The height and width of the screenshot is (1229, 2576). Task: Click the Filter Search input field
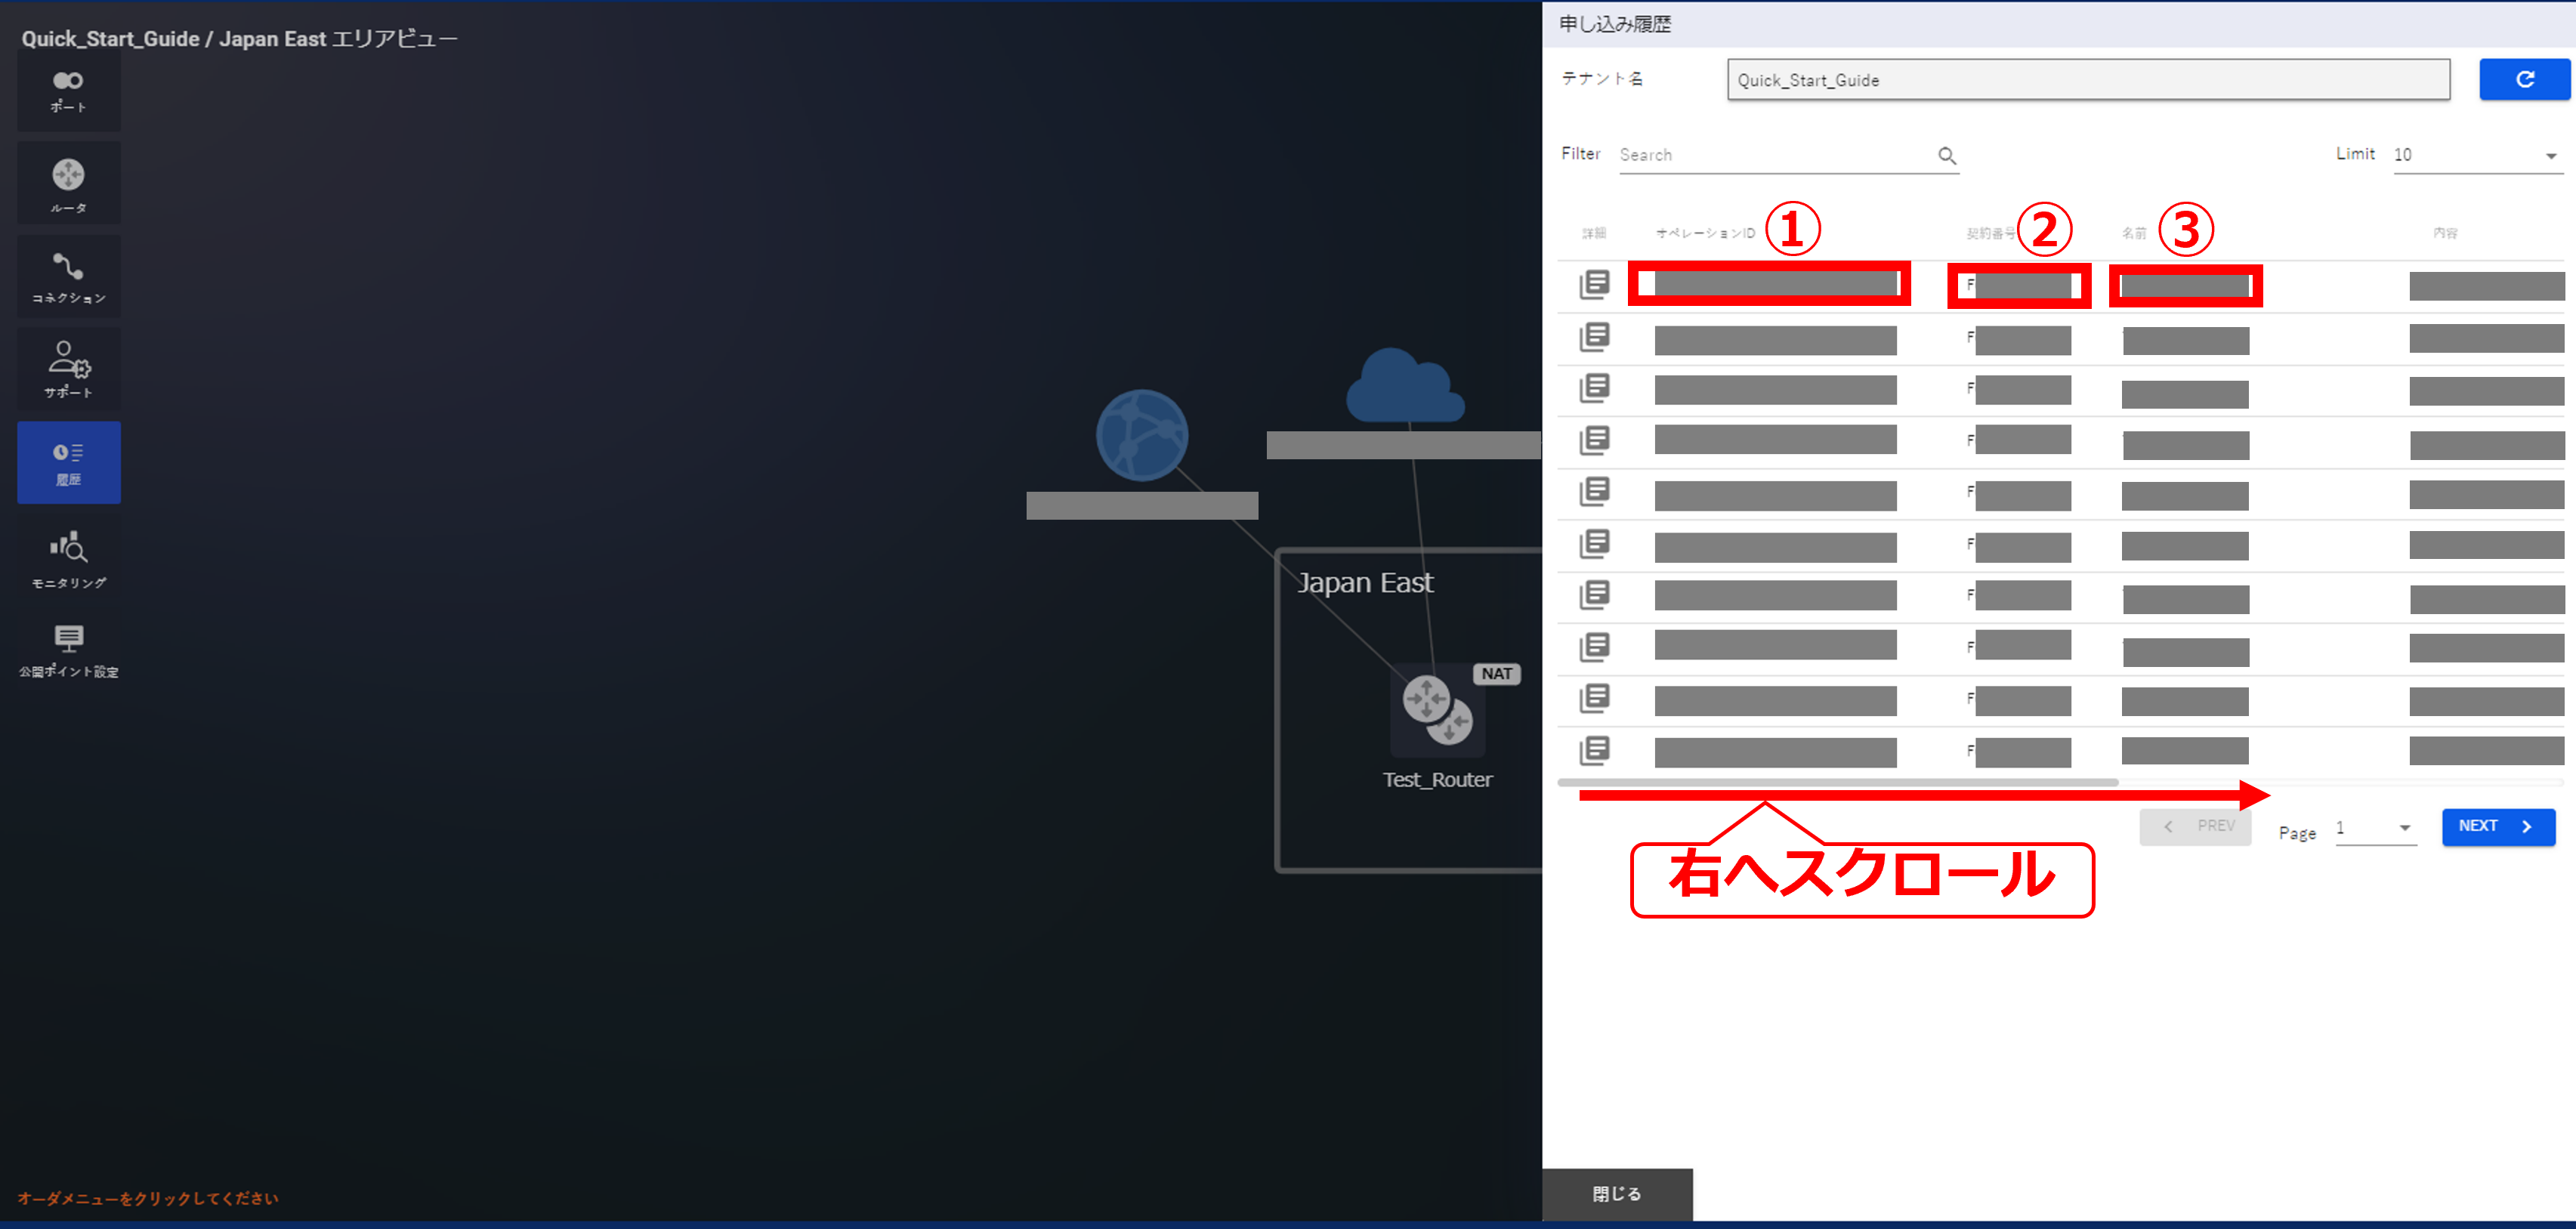coord(1776,155)
